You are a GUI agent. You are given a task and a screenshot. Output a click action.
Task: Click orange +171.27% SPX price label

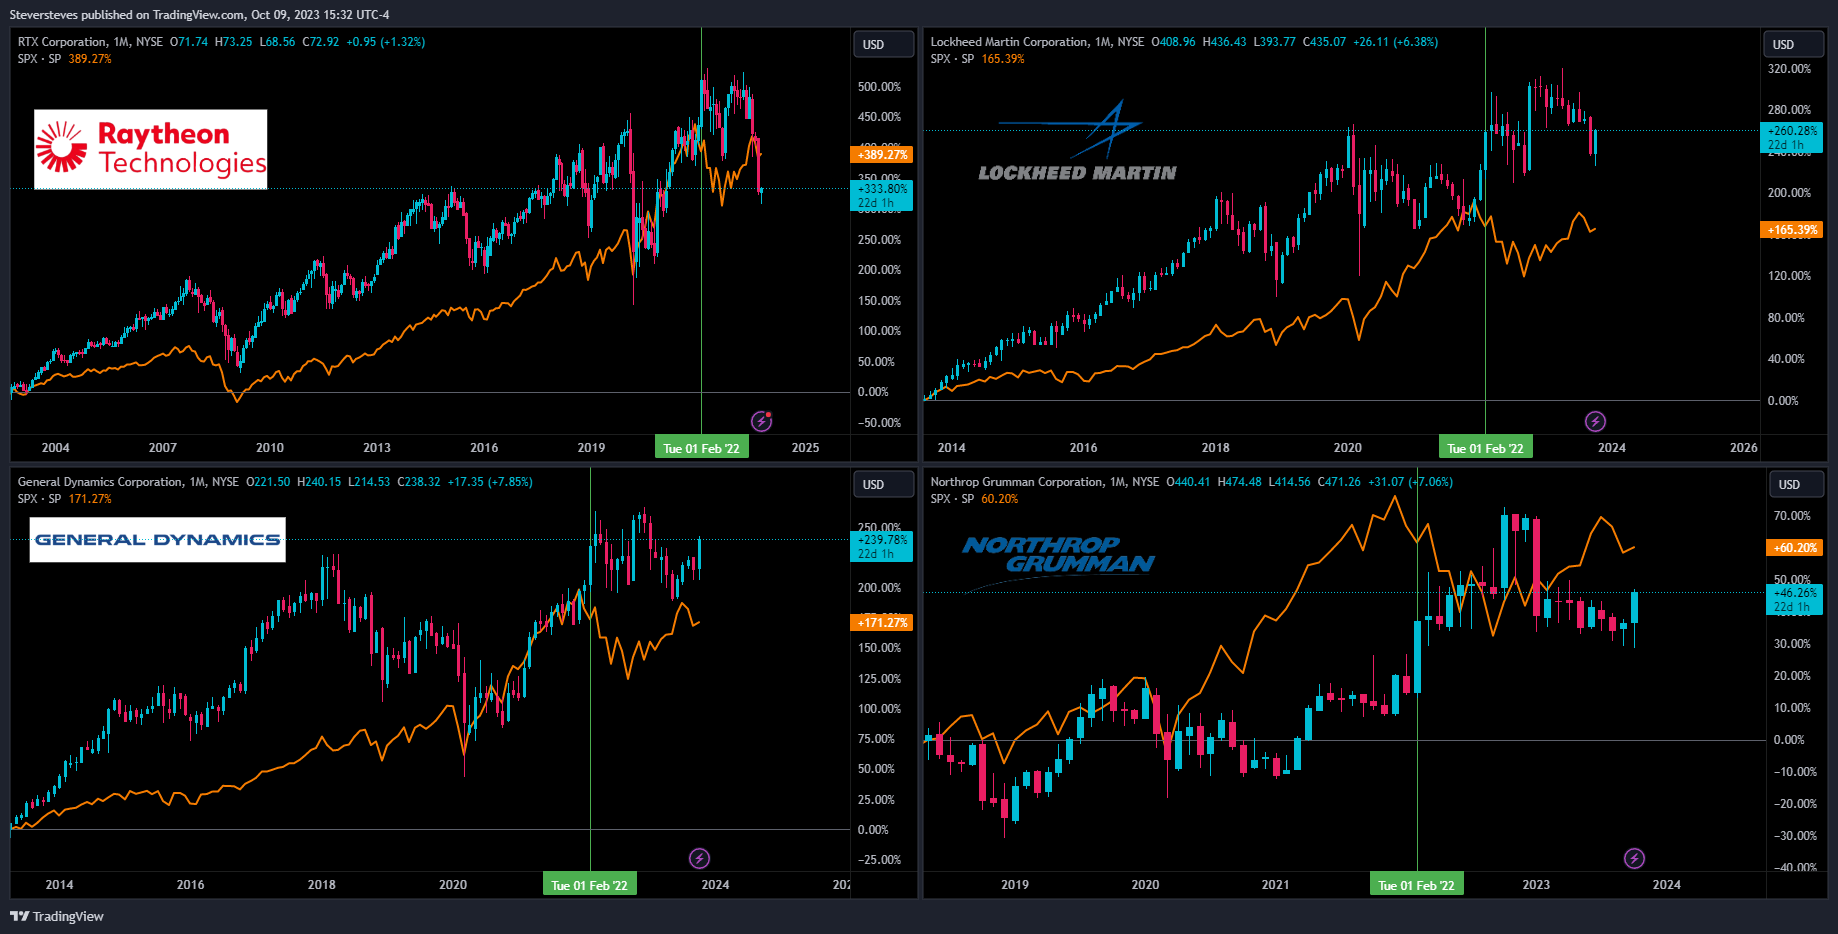[x=882, y=623]
